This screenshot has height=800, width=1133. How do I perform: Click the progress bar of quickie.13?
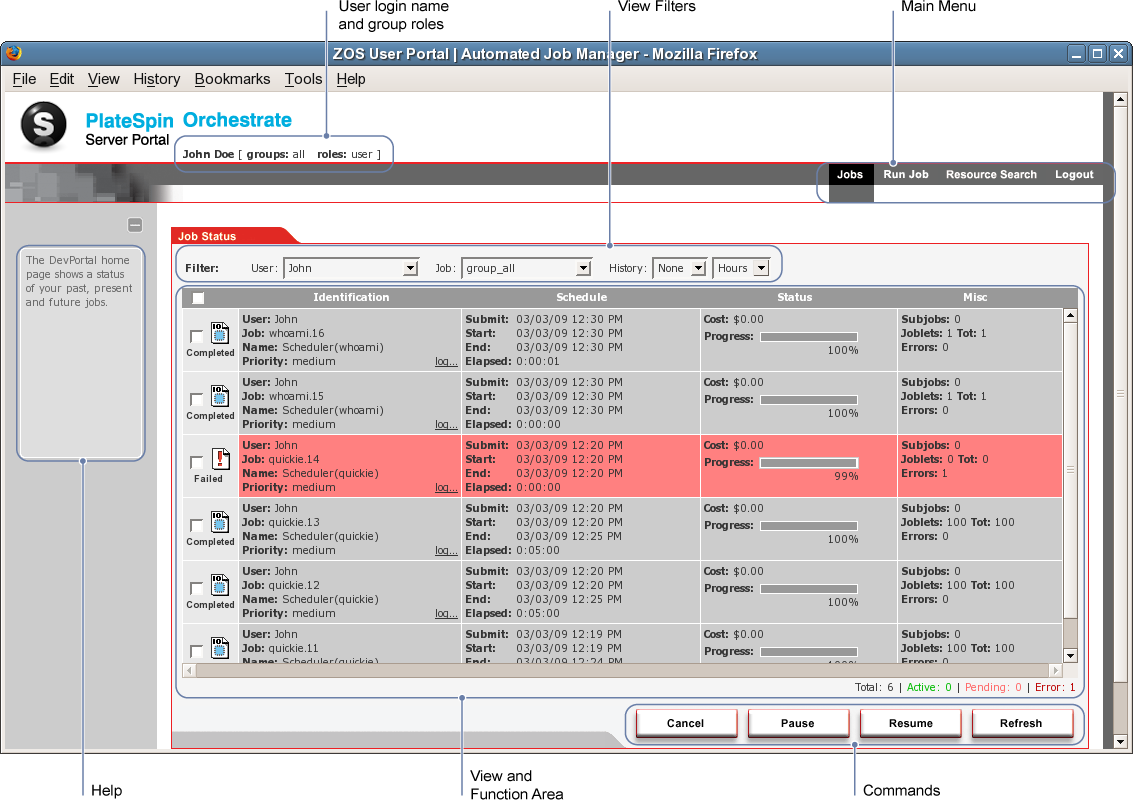809,525
